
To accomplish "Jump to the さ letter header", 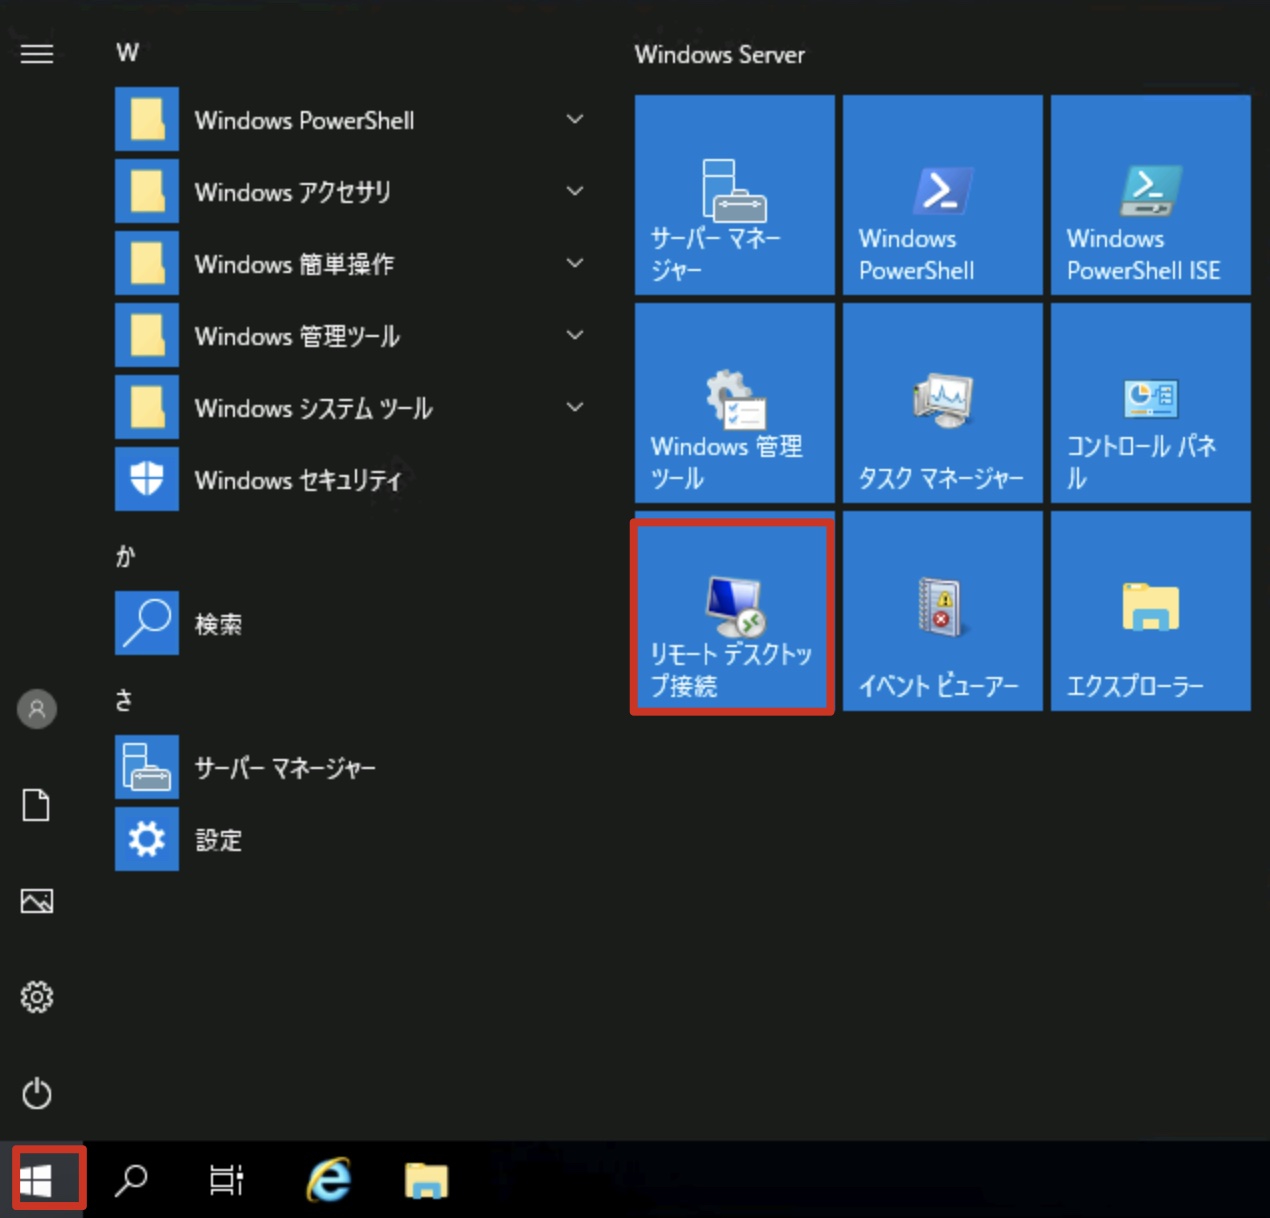I will coord(124,700).
